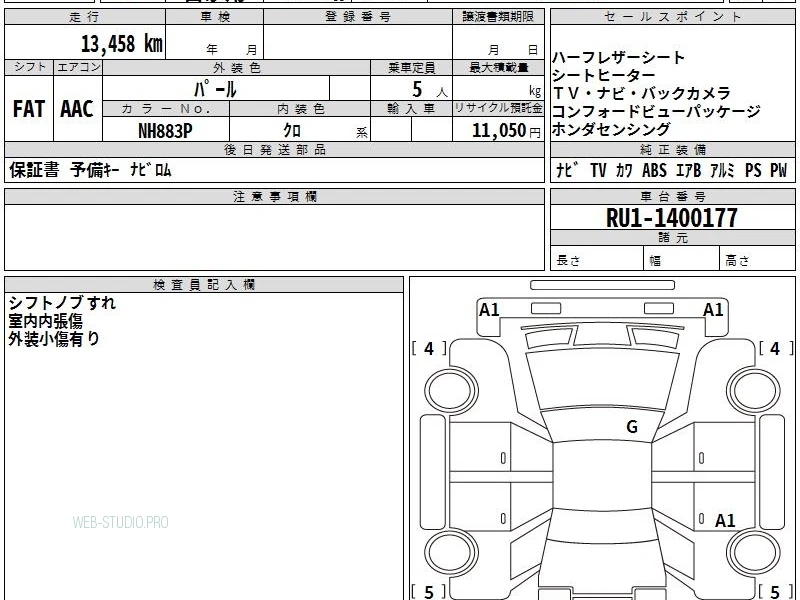Select sales point ホンダセンシング
This screenshot has height=600, width=800.
611,129
